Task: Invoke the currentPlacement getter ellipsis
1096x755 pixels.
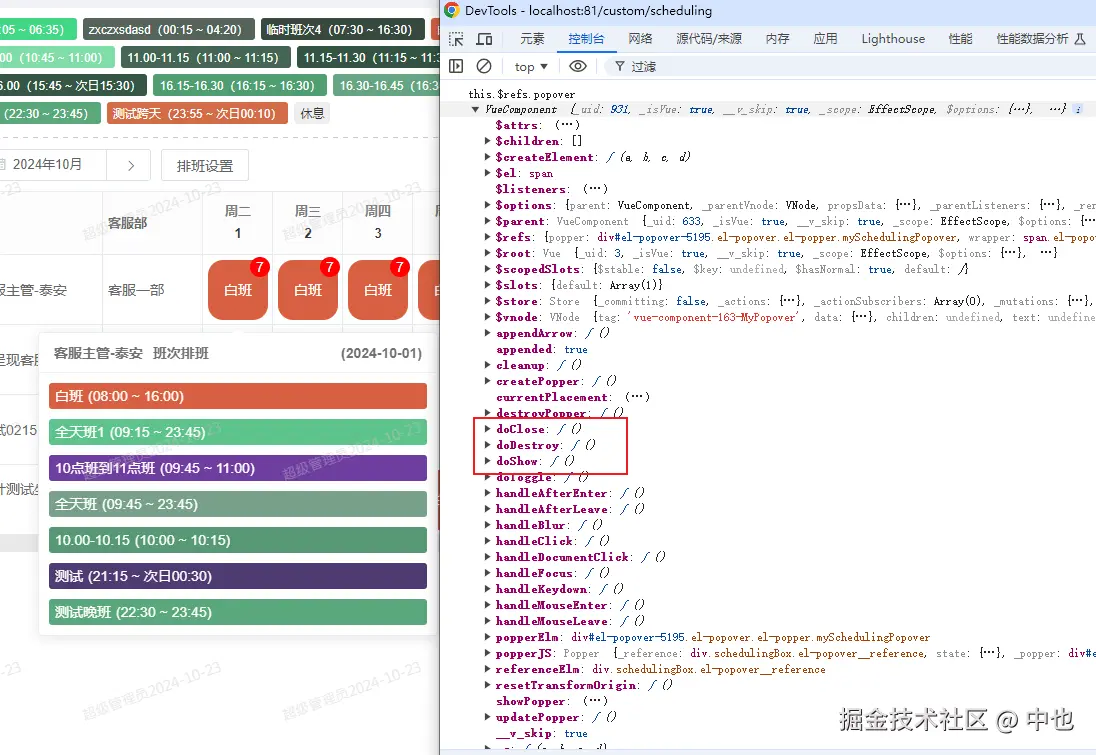Action: 637,397
